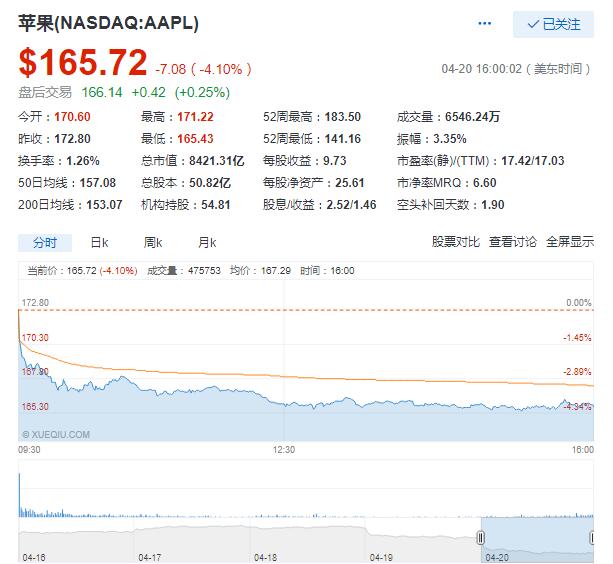Click the timestamp 04-20 16:00:02 美东时间

point(516,69)
